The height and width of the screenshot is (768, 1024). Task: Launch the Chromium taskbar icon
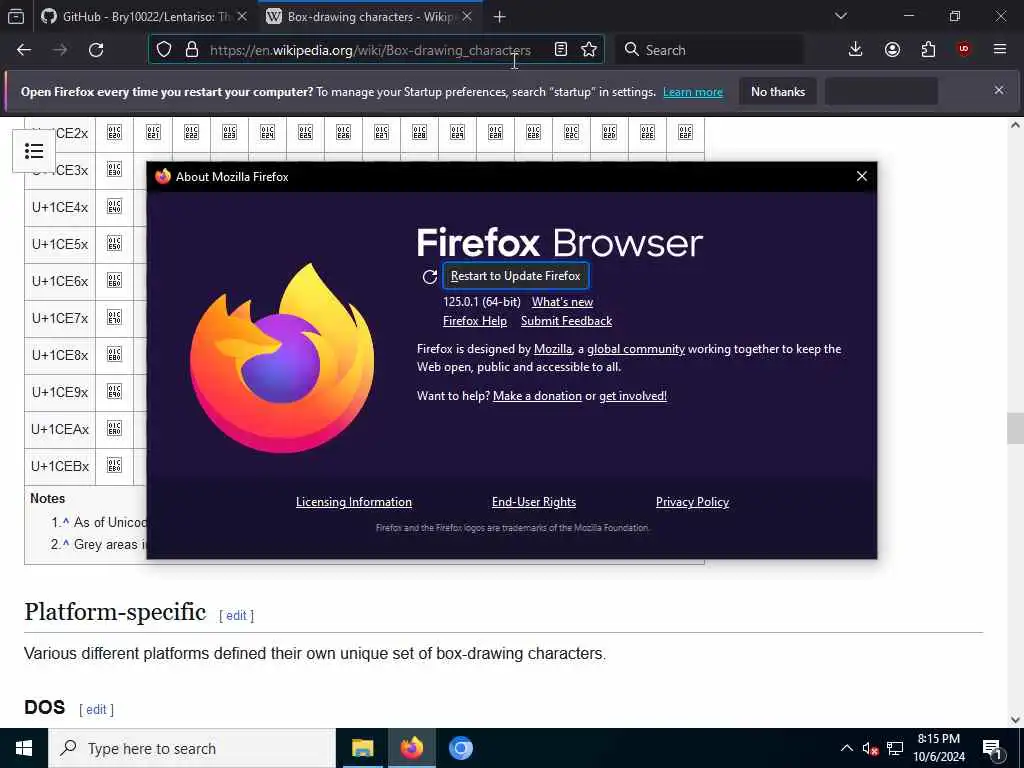point(460,748)
